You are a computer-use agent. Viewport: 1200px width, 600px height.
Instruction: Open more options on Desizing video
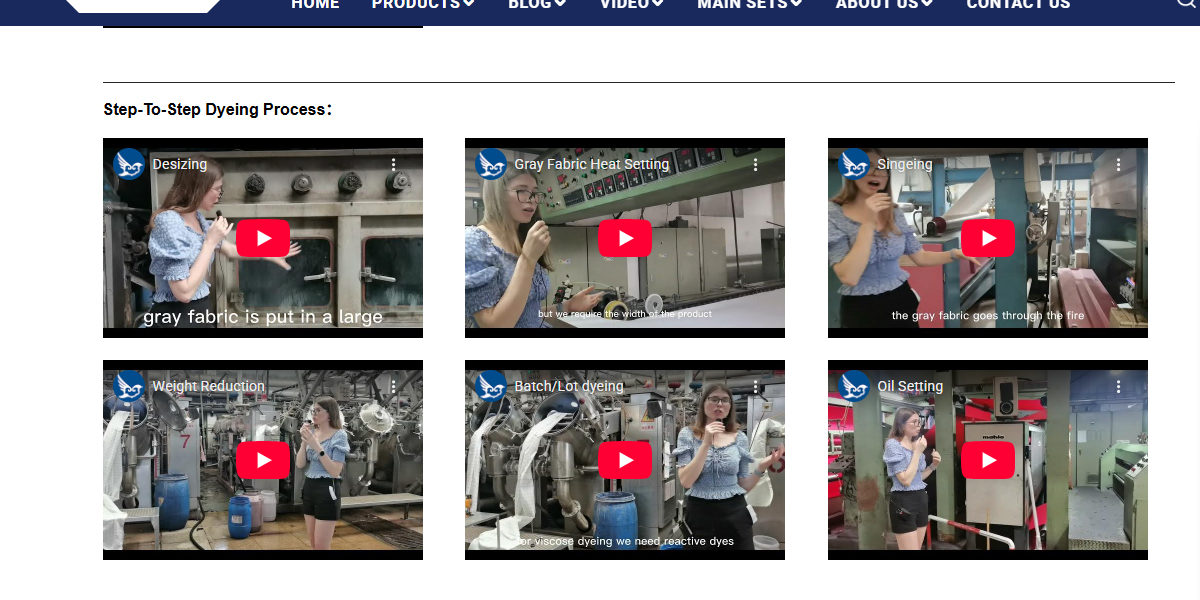(394, 164)
